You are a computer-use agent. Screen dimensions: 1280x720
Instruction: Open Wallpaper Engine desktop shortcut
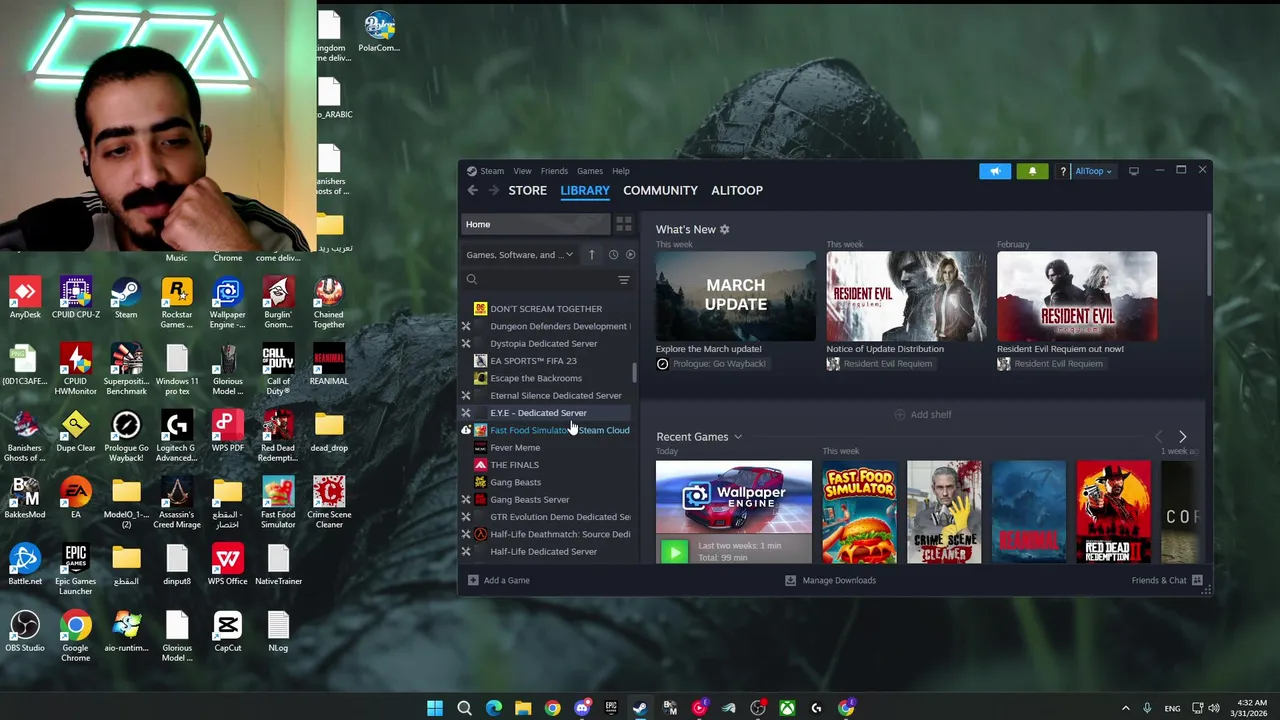point(227,303)
